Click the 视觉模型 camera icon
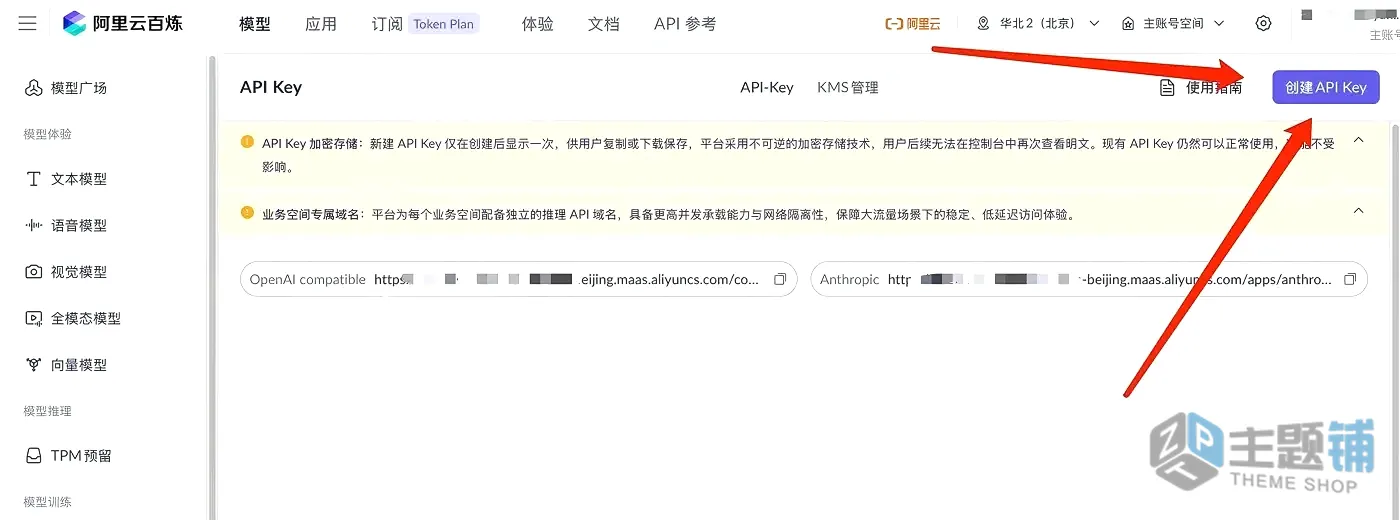 (x=33, y=272)
